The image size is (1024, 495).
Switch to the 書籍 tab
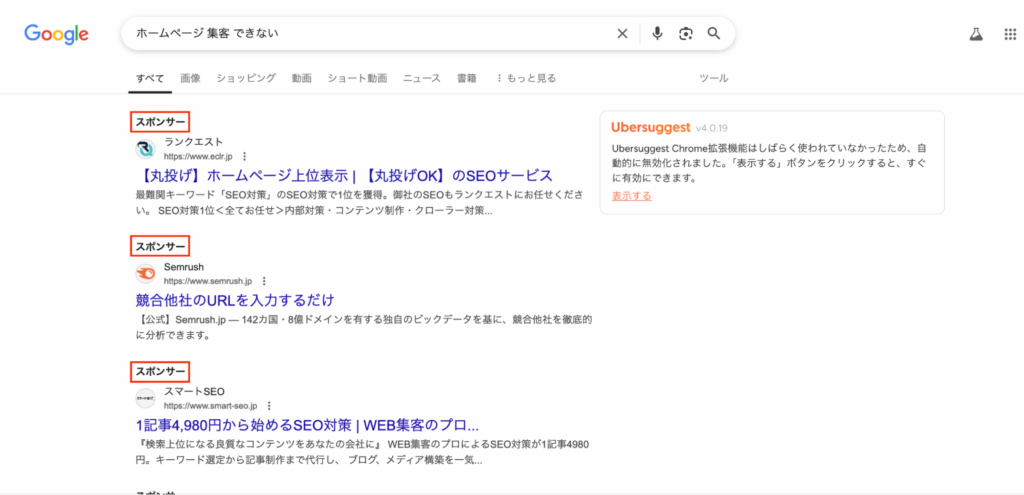click(467, 78)
